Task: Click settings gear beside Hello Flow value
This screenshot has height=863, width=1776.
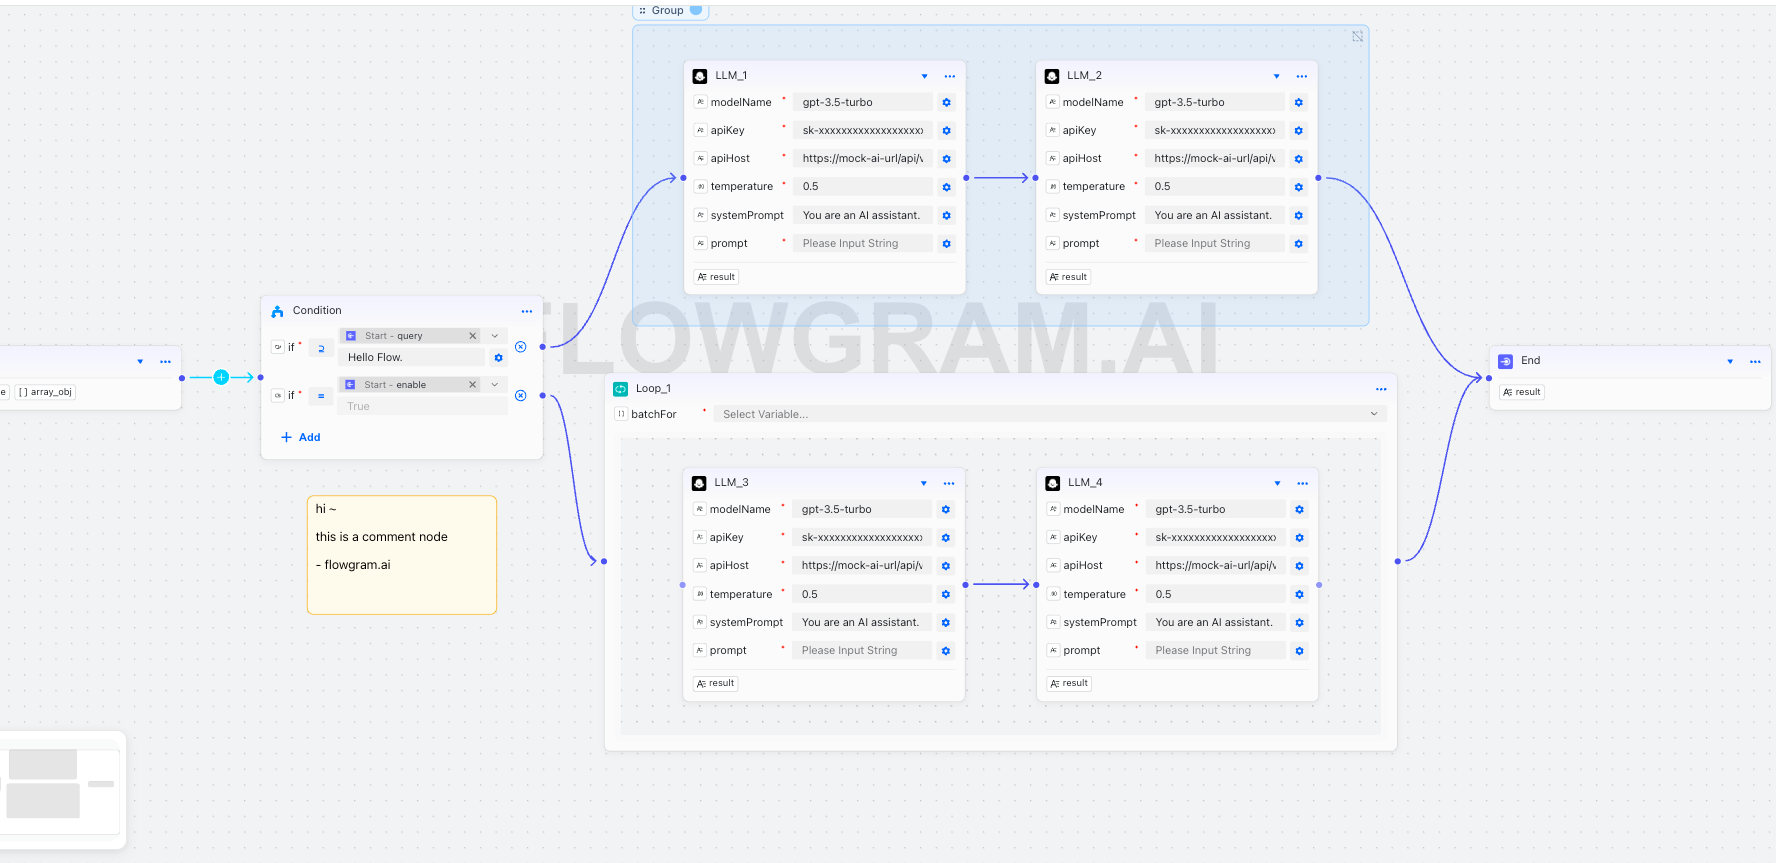Action: 498,358
